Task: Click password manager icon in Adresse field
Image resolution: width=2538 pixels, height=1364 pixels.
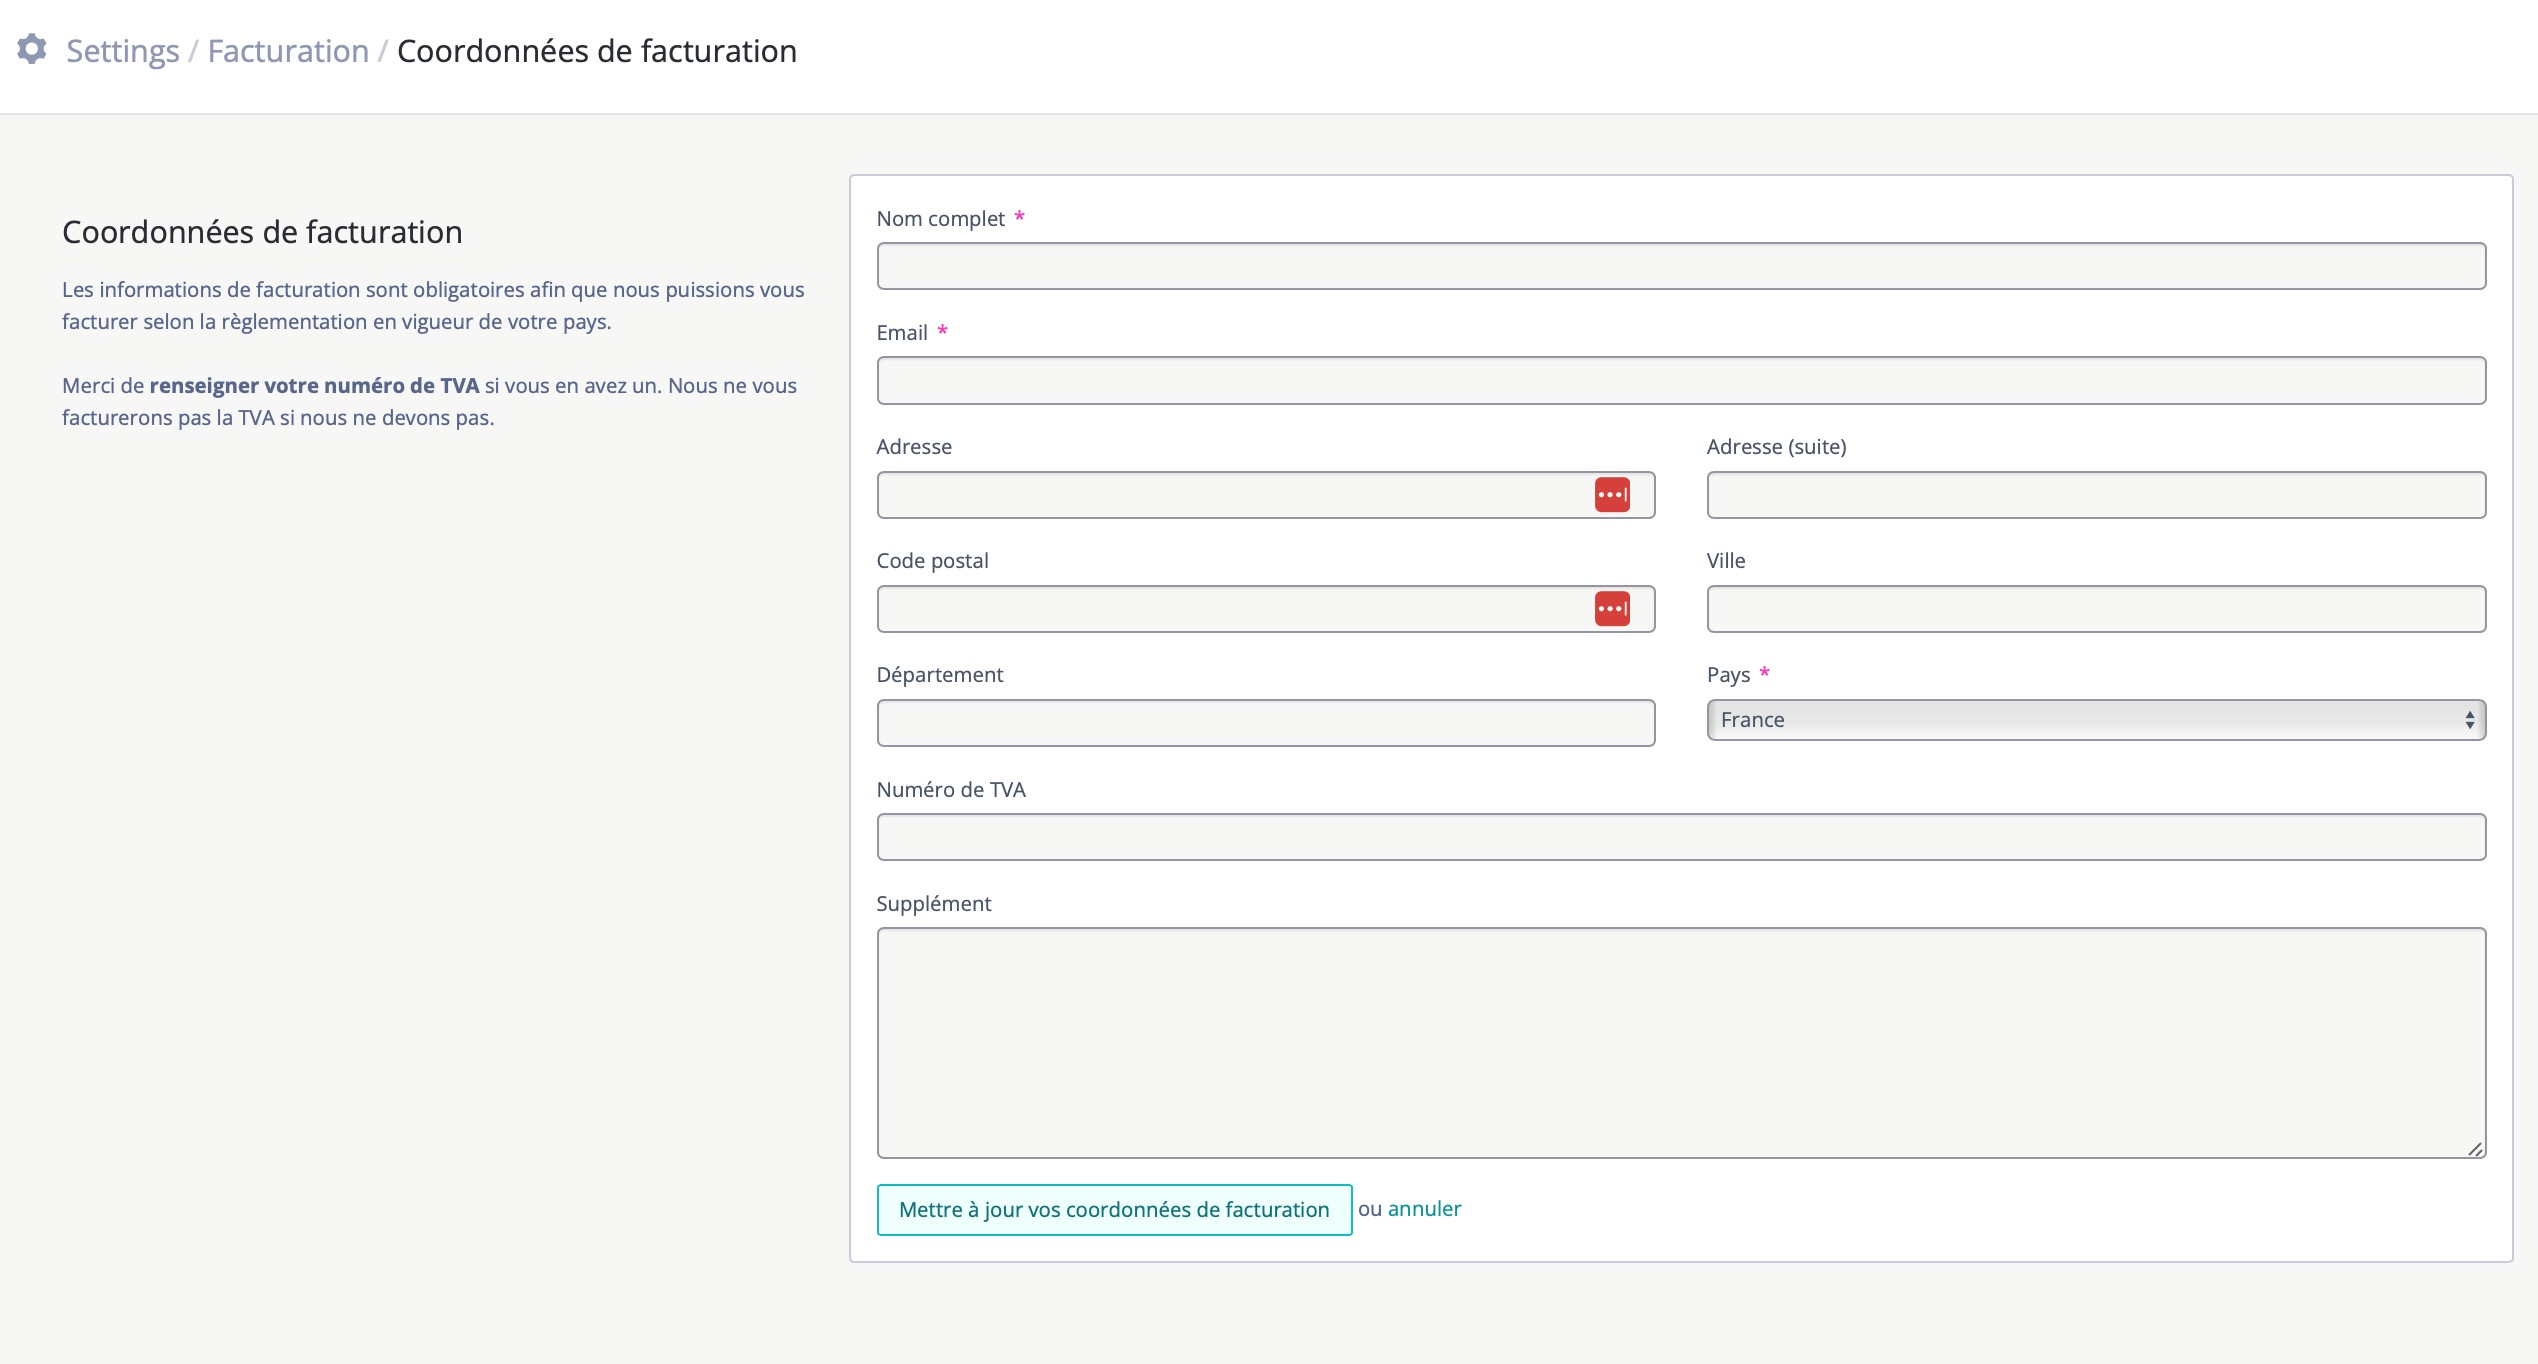Action: 1611,495
